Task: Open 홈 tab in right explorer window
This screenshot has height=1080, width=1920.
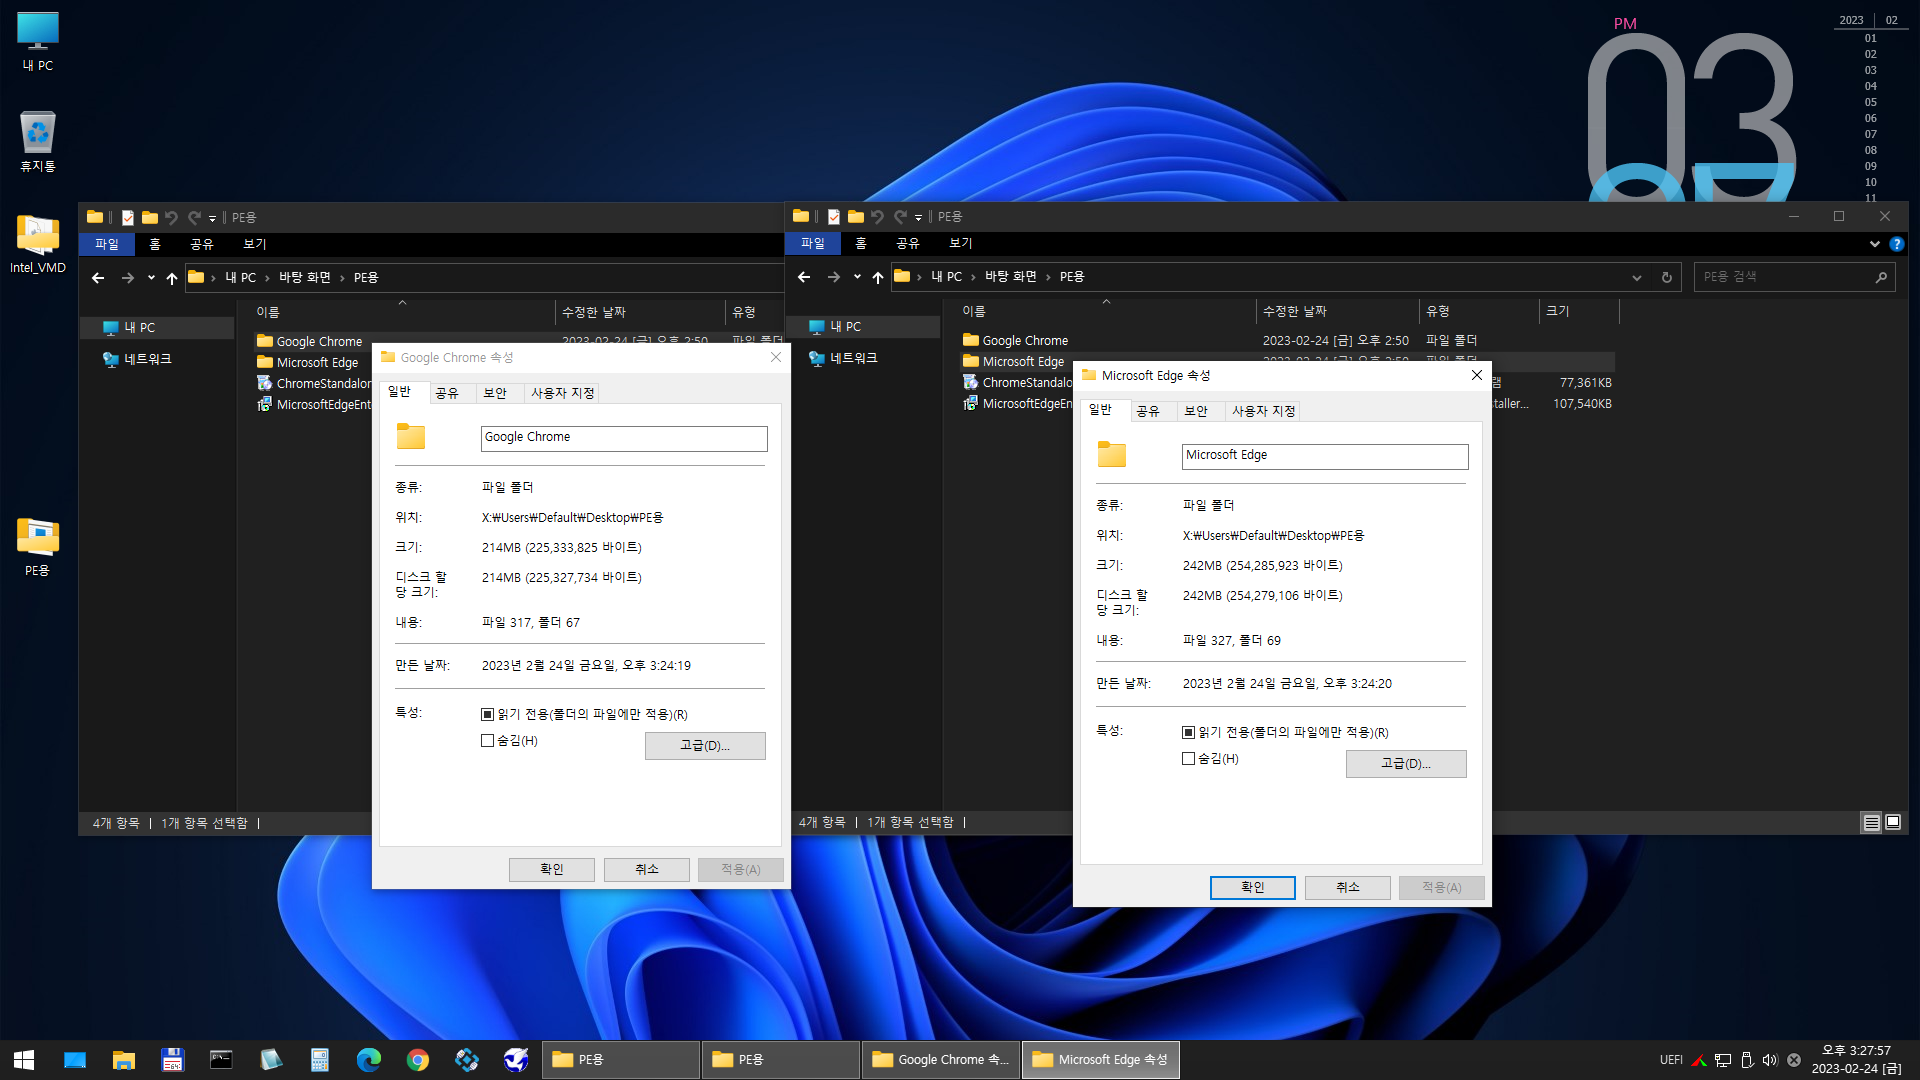Action: click(861, 243)
